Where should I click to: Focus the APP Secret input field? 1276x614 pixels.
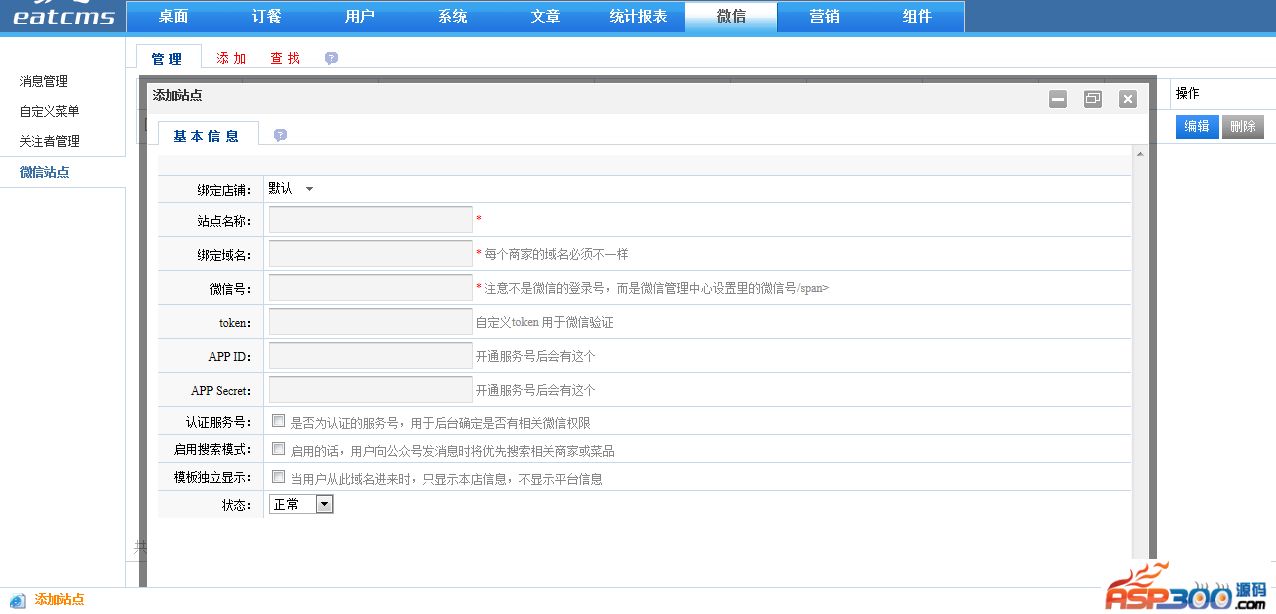(x=370, y=389)
